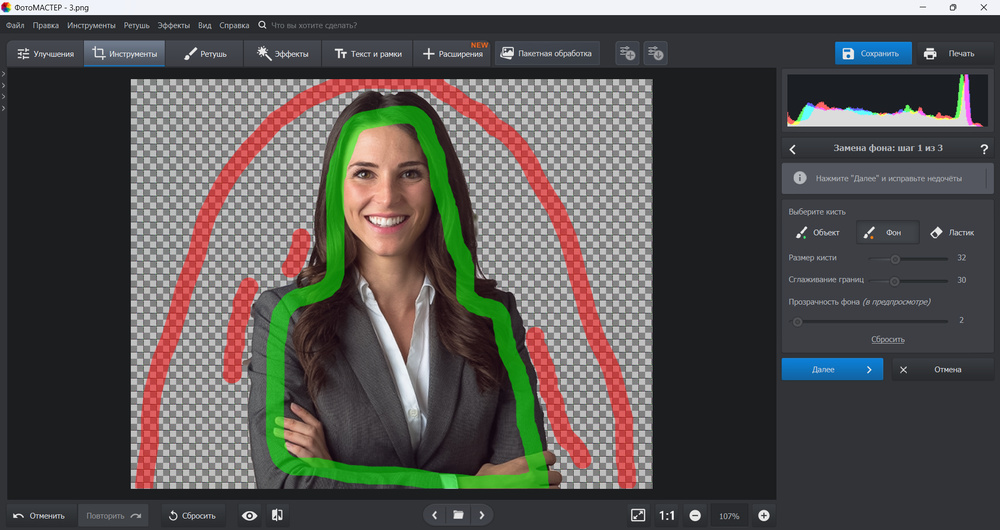Screen dimensions: 1000x530
Task: Open the file browser folder icon
Action: [458, 515]
